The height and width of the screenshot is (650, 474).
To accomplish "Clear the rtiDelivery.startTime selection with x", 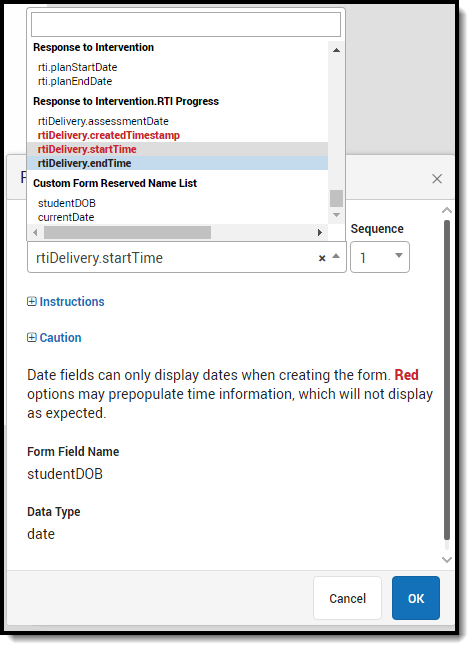I will [322, 258].
